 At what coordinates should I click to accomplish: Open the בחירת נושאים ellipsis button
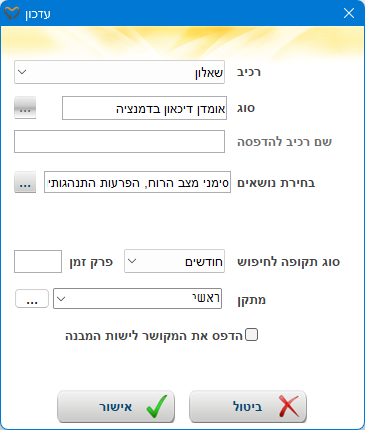[25, 182]
